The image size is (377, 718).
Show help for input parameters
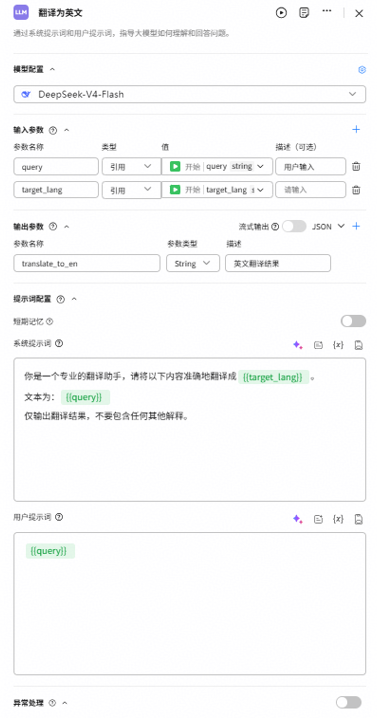tap(53, 130)
